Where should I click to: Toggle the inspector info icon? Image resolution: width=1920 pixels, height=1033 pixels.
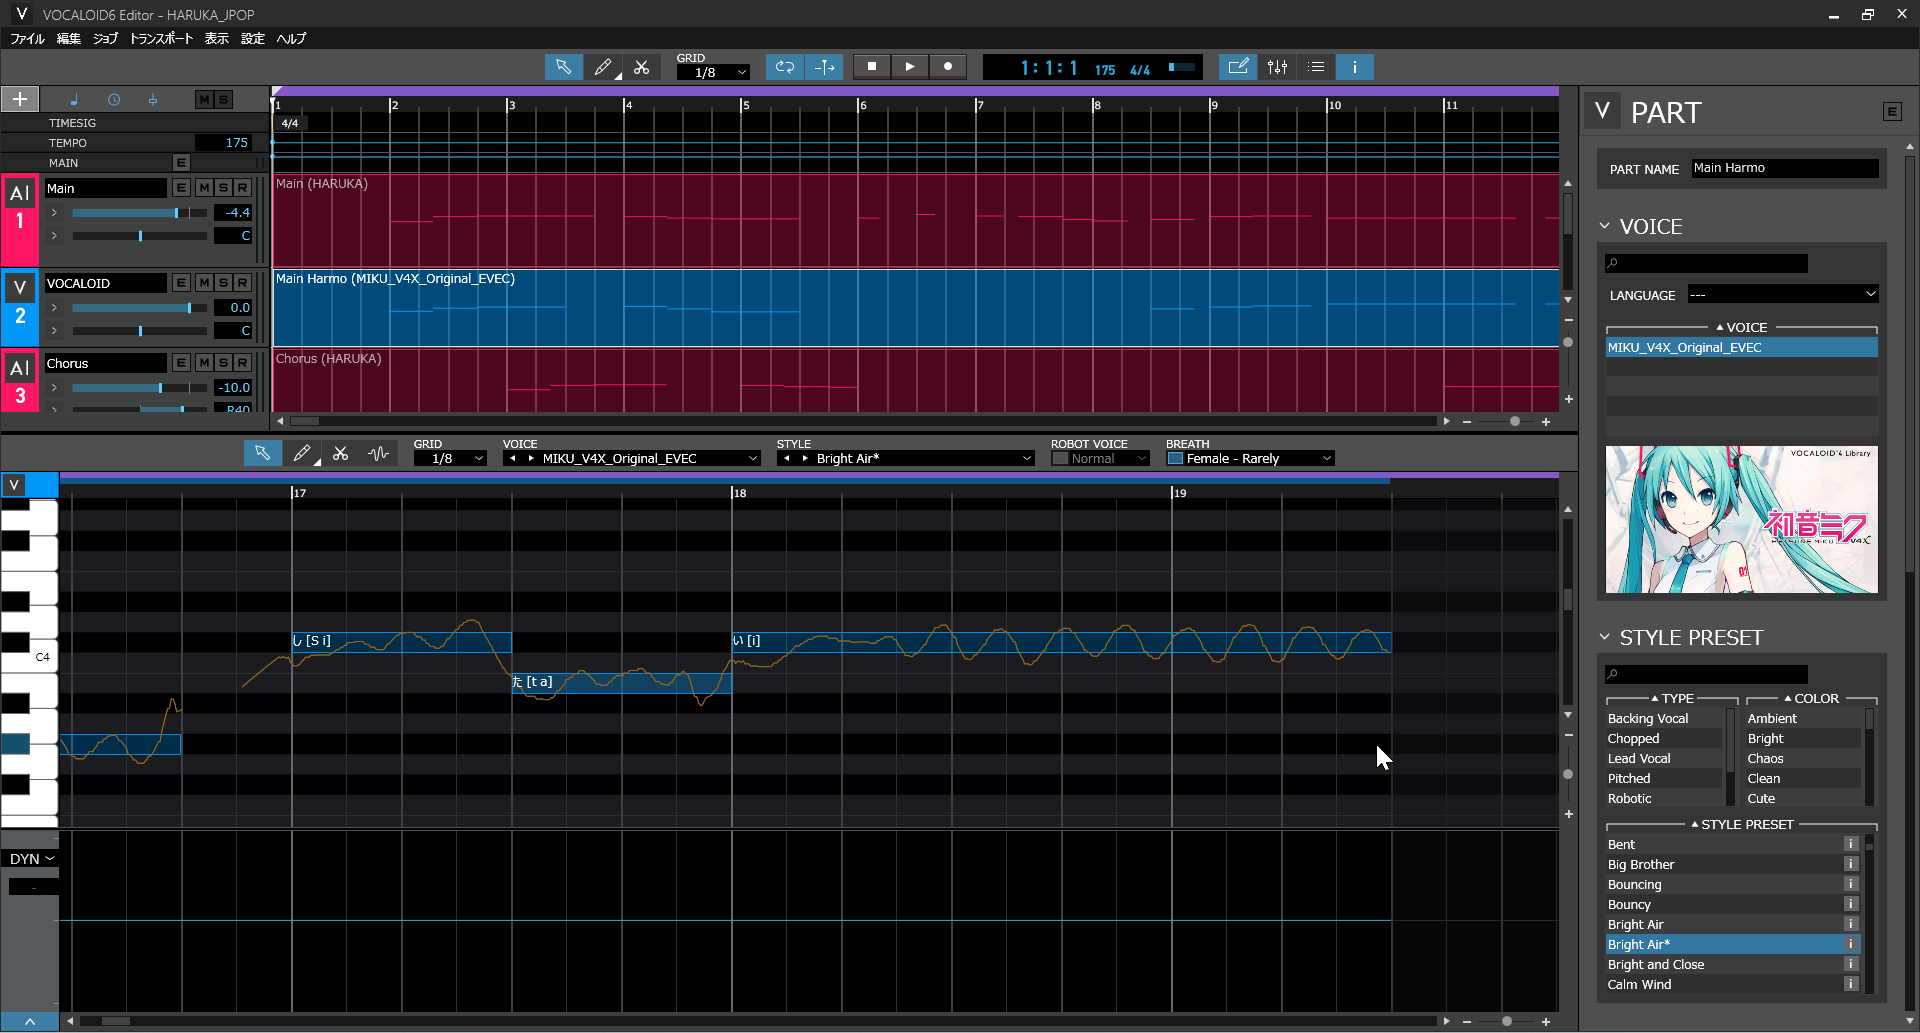tap(1355, 67)
